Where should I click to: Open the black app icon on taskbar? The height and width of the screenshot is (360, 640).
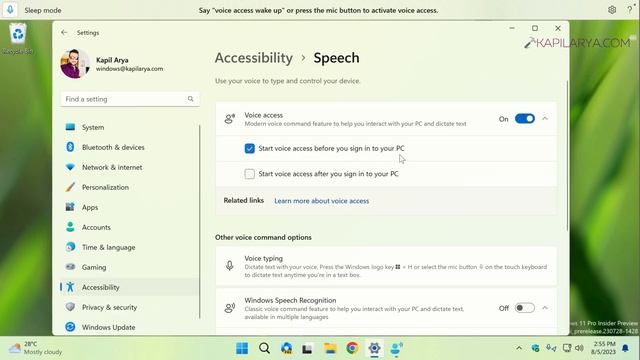click(307, 349)
